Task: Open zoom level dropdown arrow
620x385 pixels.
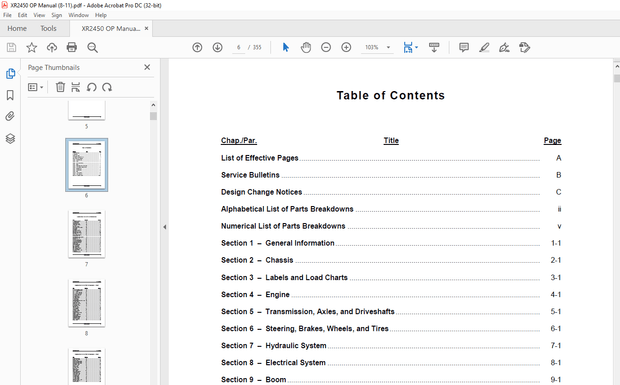Action: pos(388,47)
